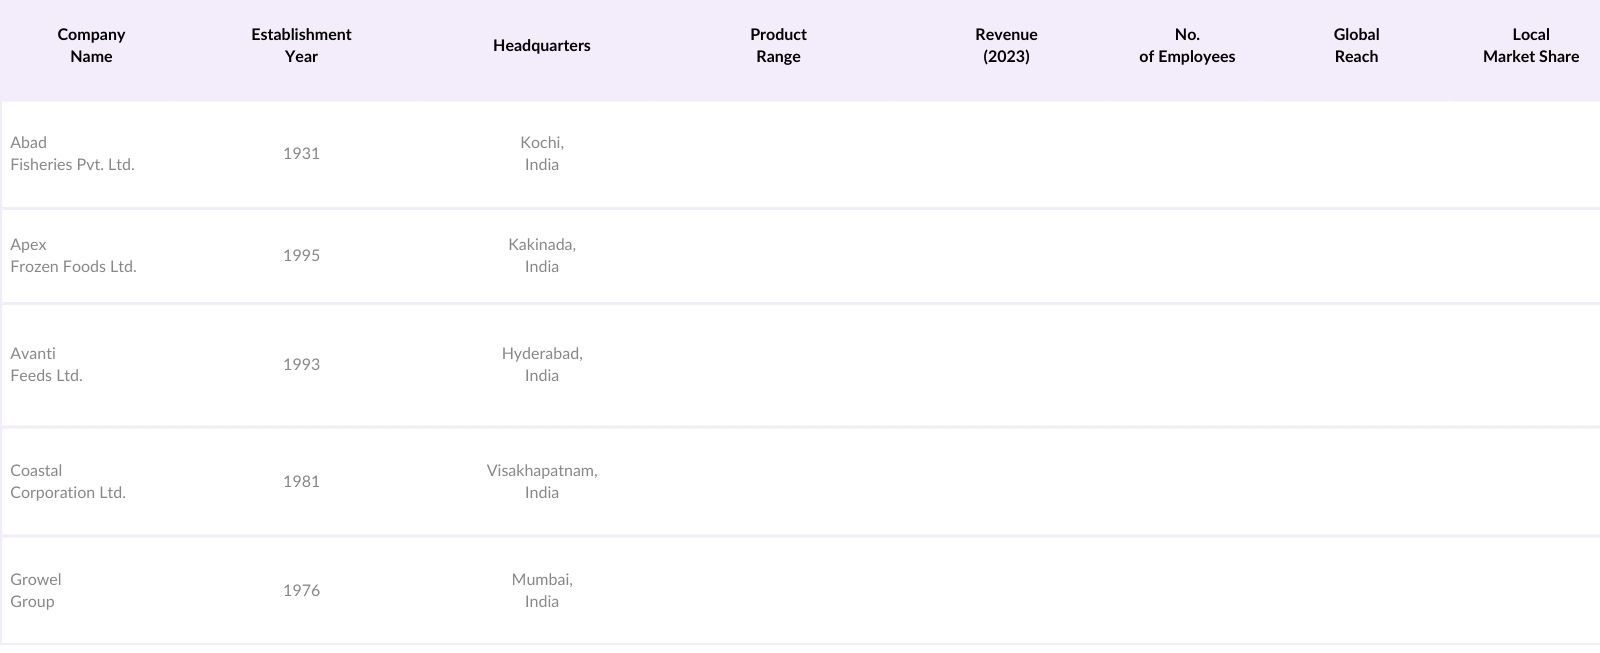Click the Visakhapatnam, India headquarters cell
This screenshot has width=1600, height=653.
tap(542, 482)
